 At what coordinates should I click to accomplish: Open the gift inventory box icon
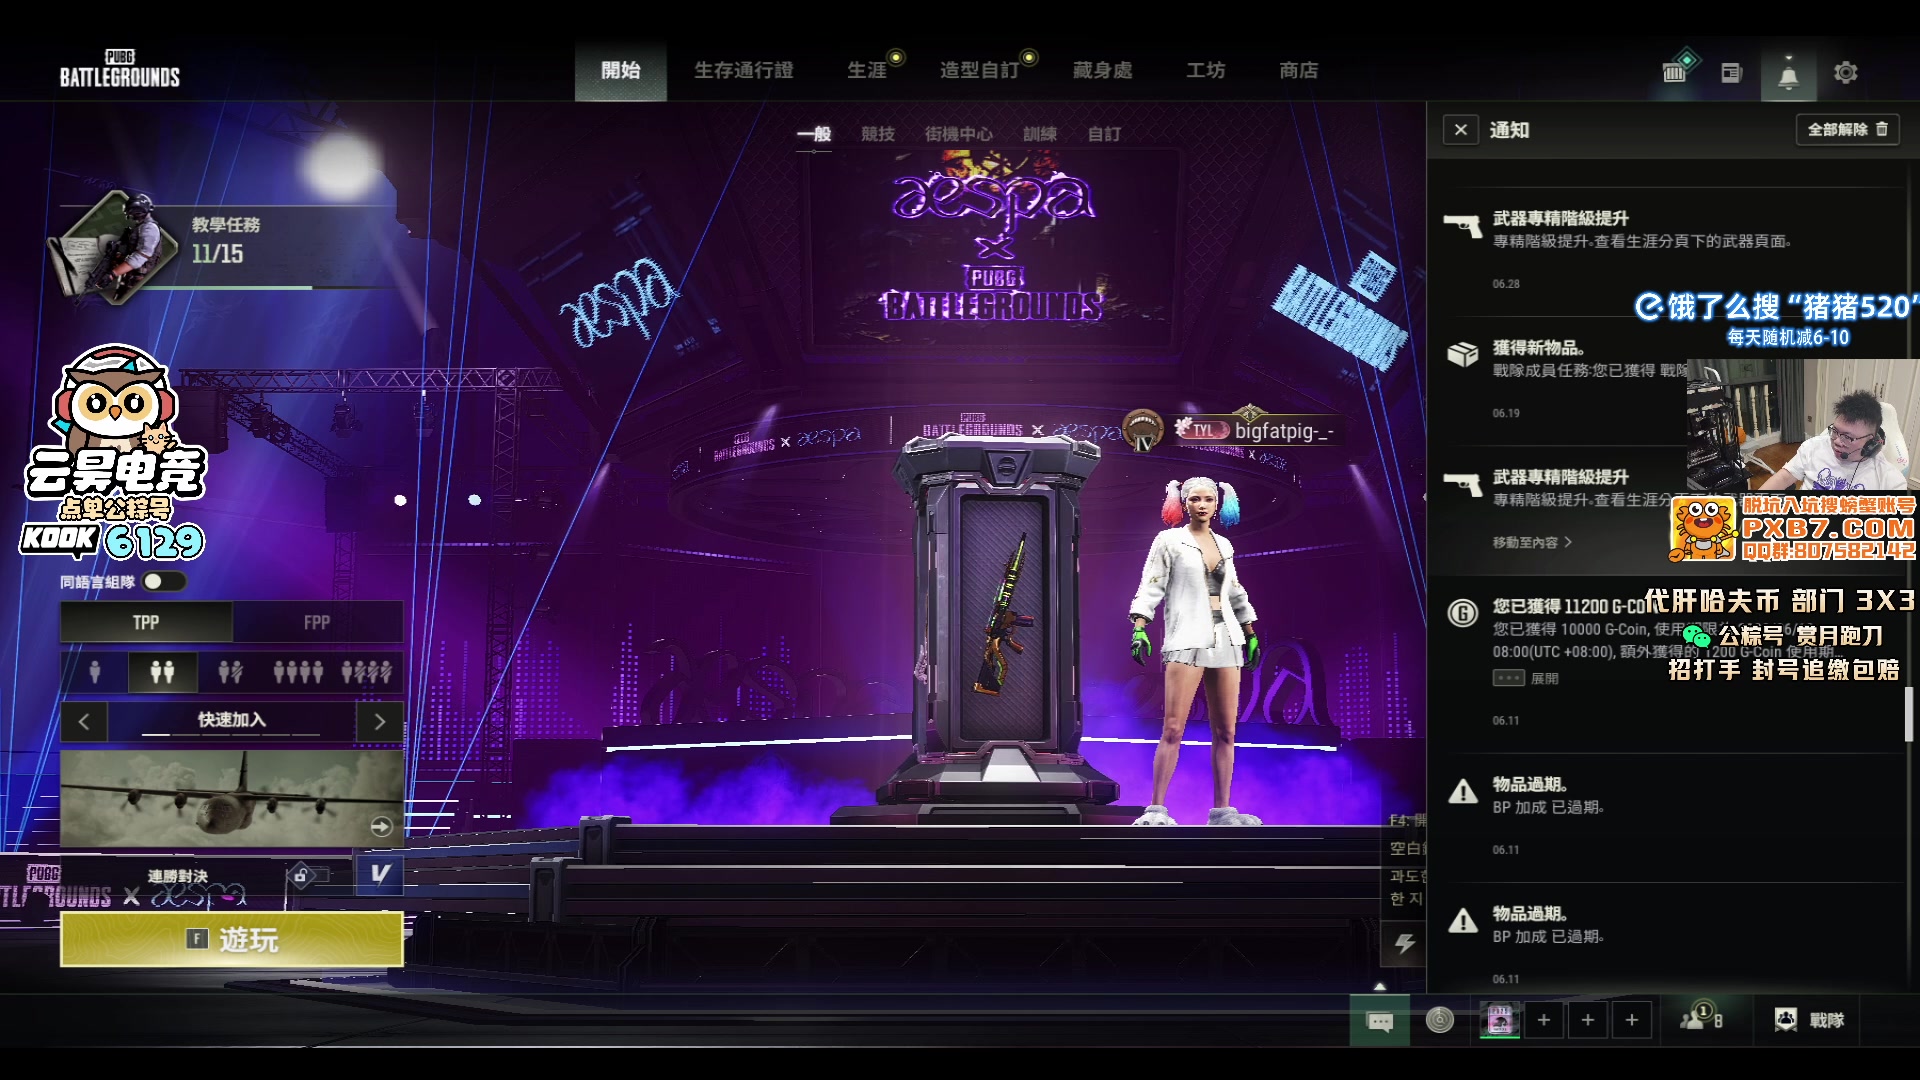pyautogui.click(x=1675, y=71)
